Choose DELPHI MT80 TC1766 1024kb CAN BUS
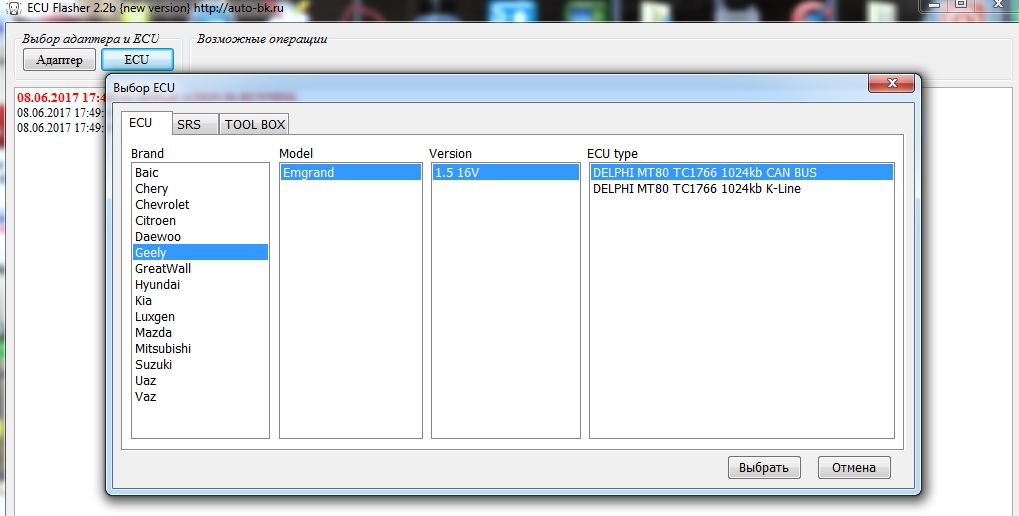Image resolution: width=1019 pixels, height=516 pixels. pyautogui.click(x=742, y=172)
